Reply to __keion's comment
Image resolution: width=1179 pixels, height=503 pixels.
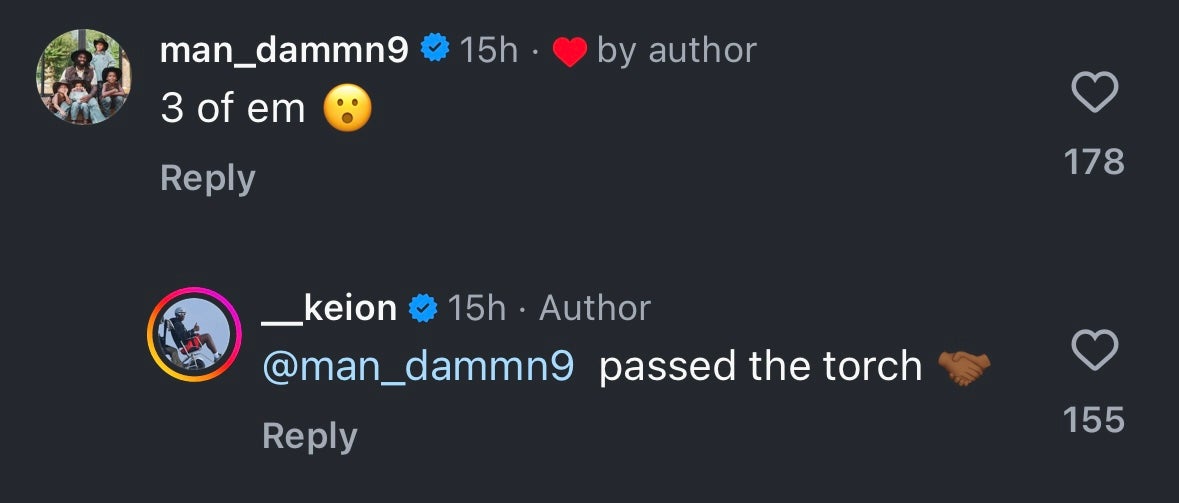coord(309,436)
